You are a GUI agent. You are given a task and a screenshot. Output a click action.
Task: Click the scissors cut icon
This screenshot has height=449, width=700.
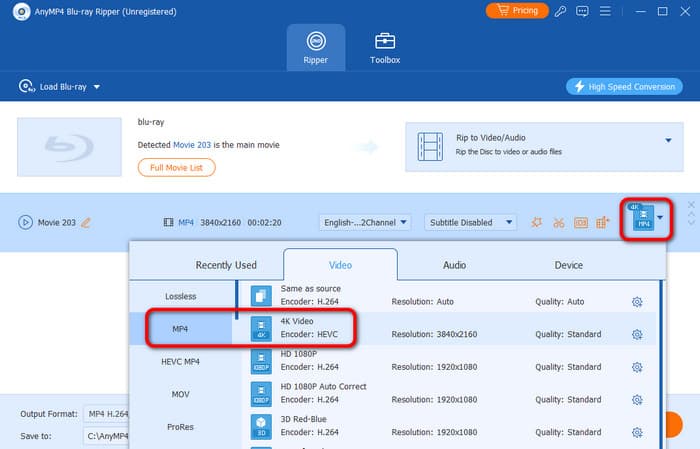558,223
